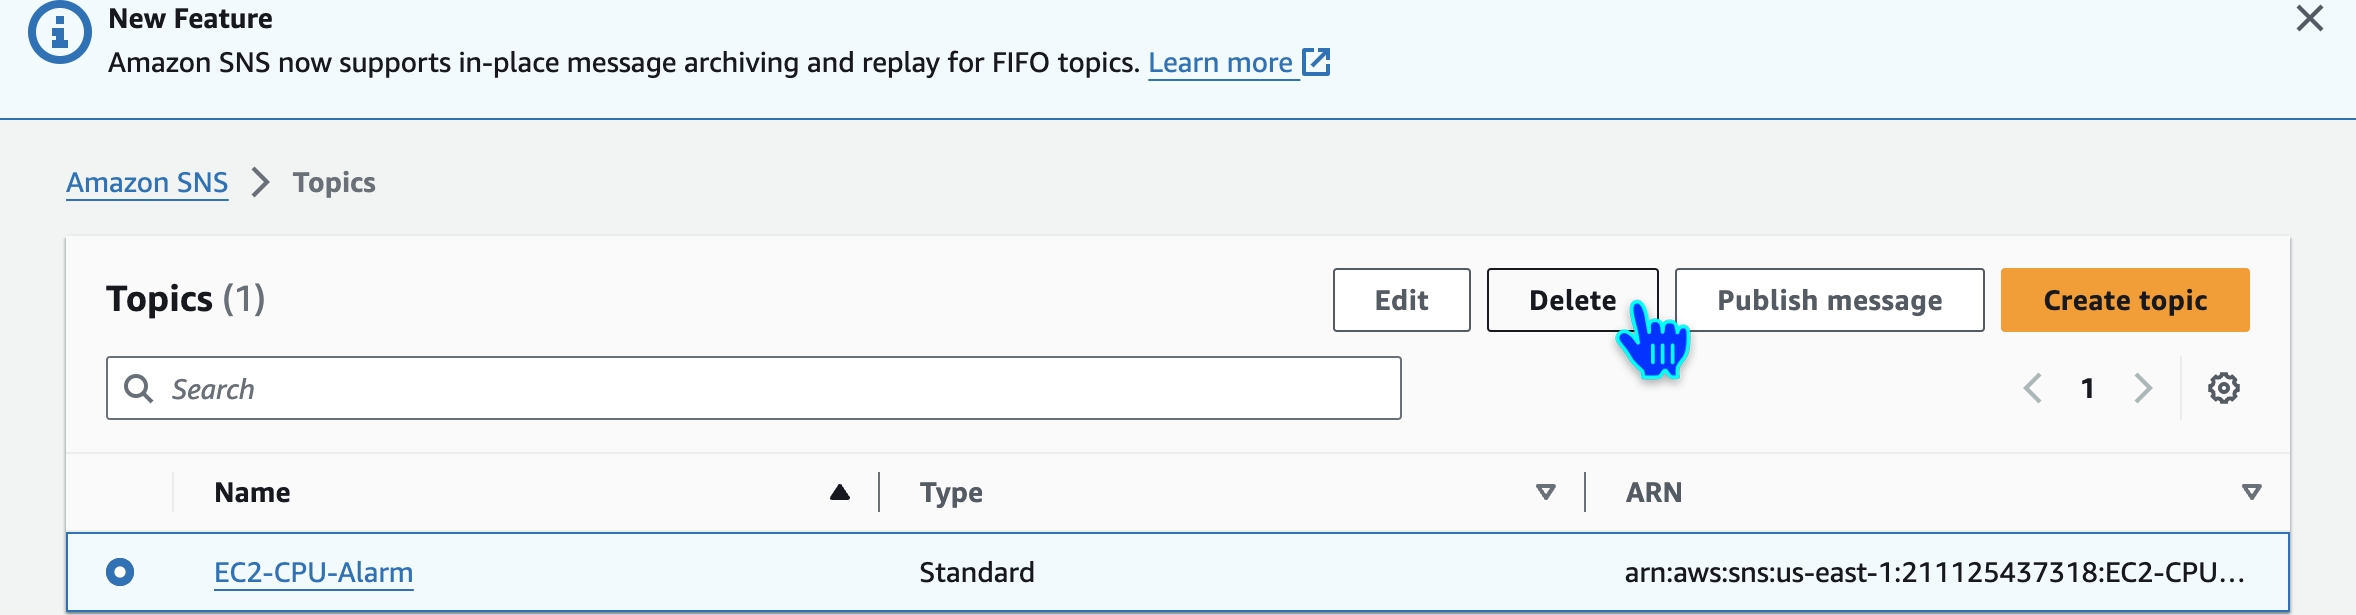Select the EC2-CPU-Alarm radio button
The image size is (2356, 615).
click(120, 572)
